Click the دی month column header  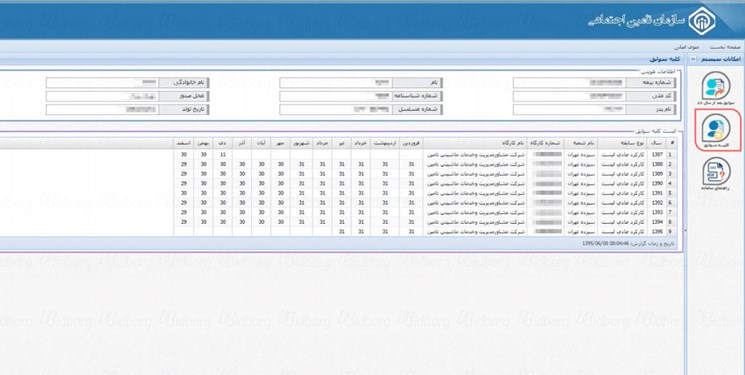tap(222, 143)
